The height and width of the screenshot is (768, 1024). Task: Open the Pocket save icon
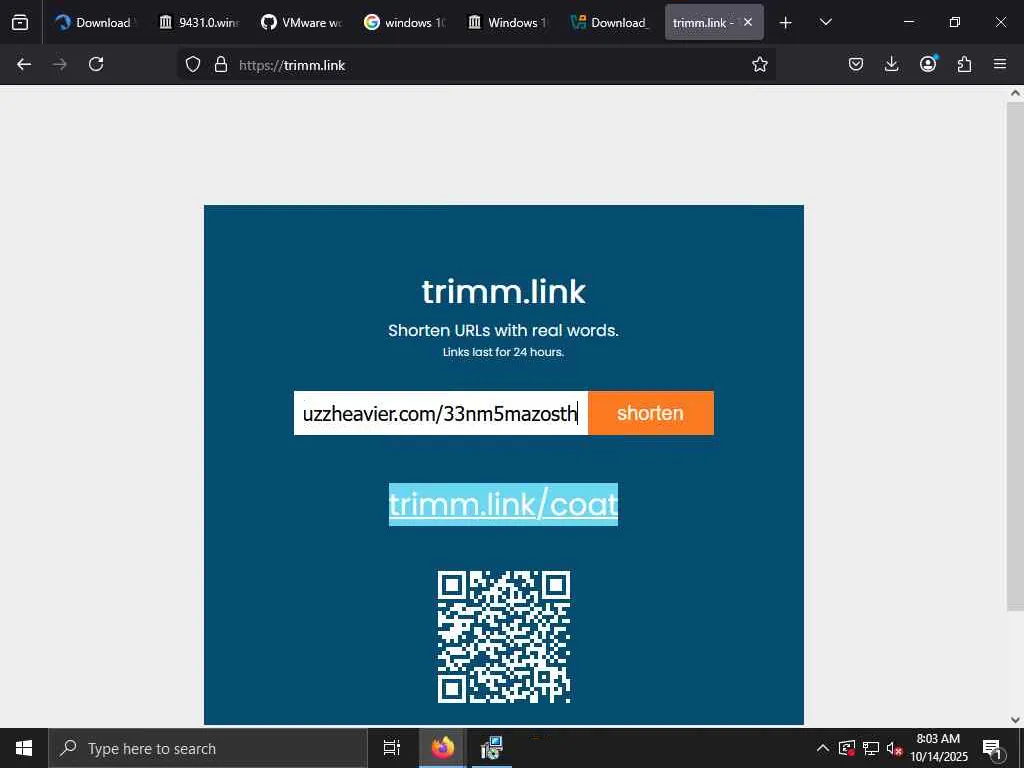(x=856, y=64)
